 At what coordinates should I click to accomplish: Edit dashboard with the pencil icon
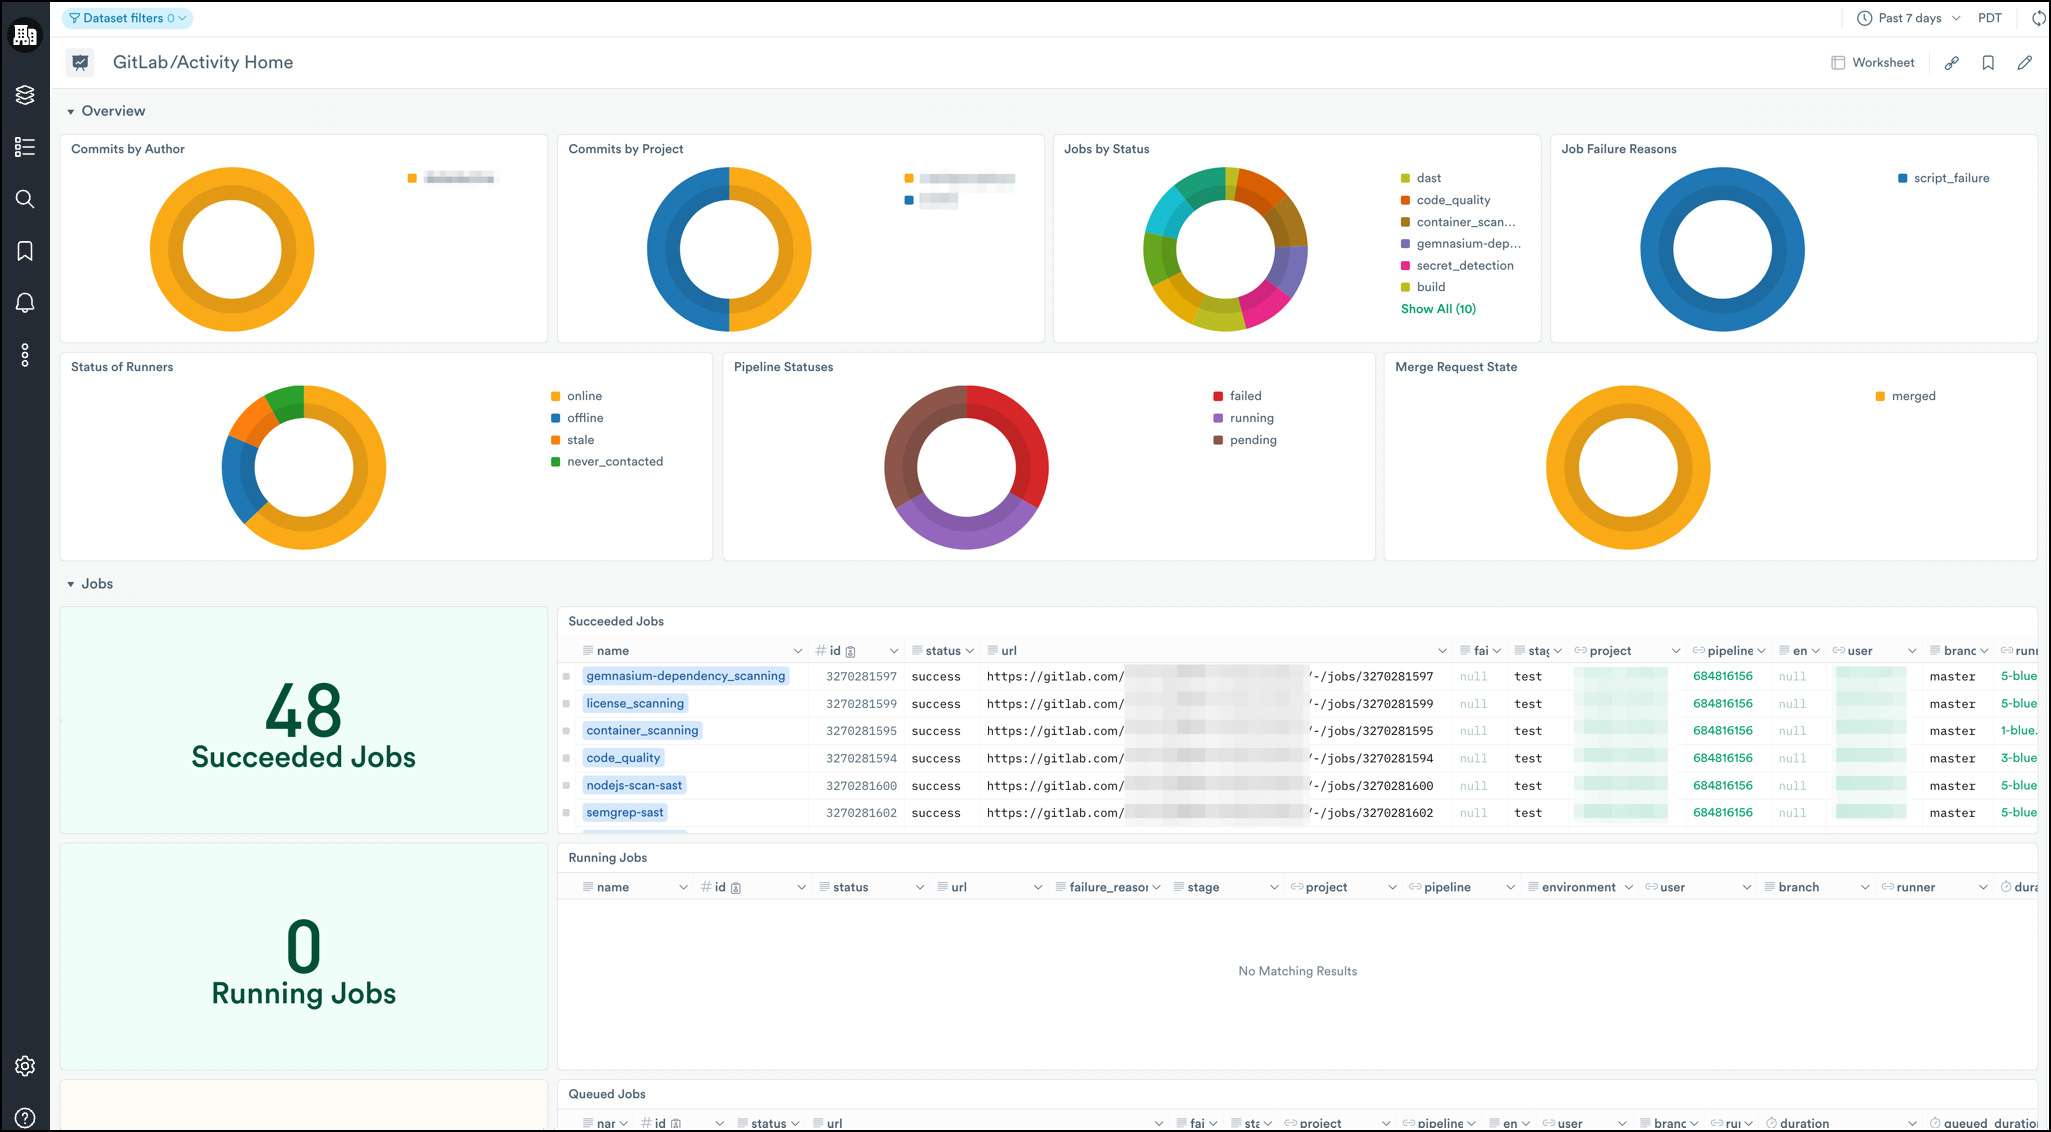pyautogui.click(x=2025, y=63)
